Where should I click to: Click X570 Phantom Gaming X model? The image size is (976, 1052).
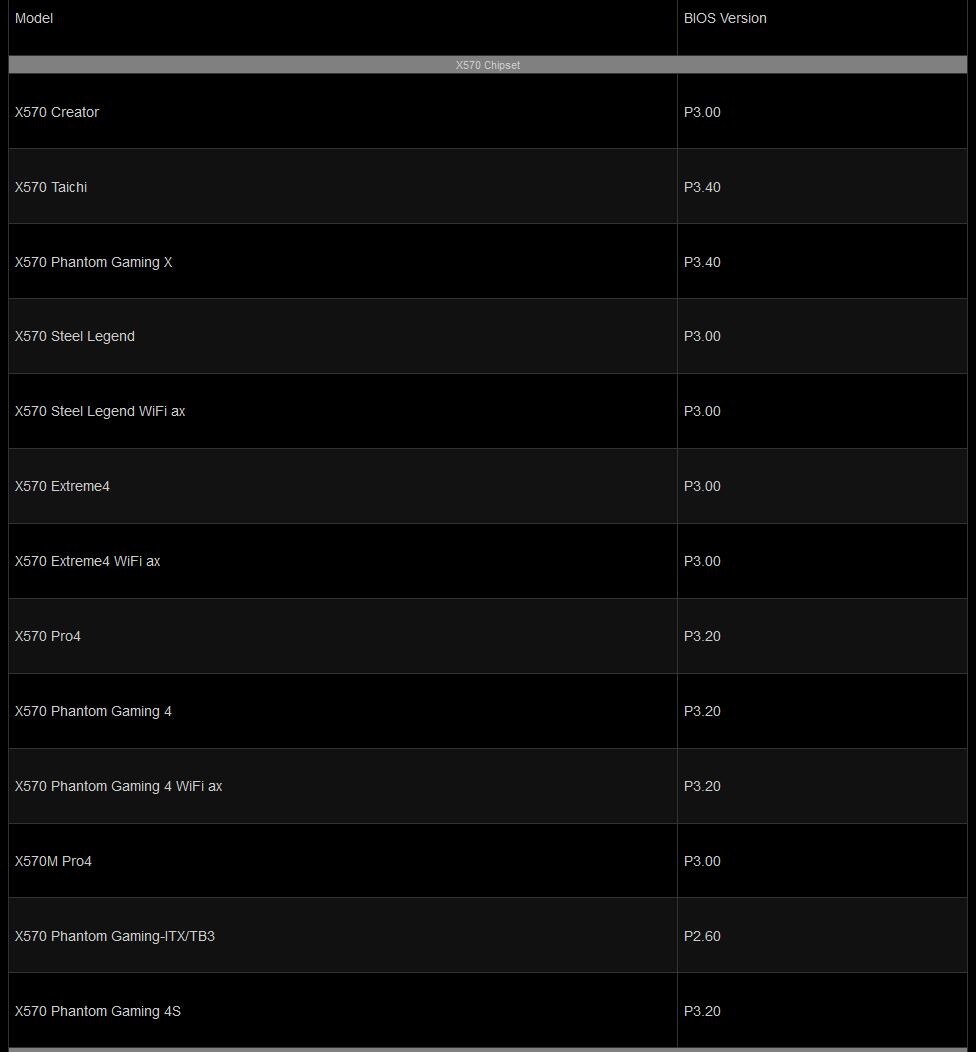93,262
